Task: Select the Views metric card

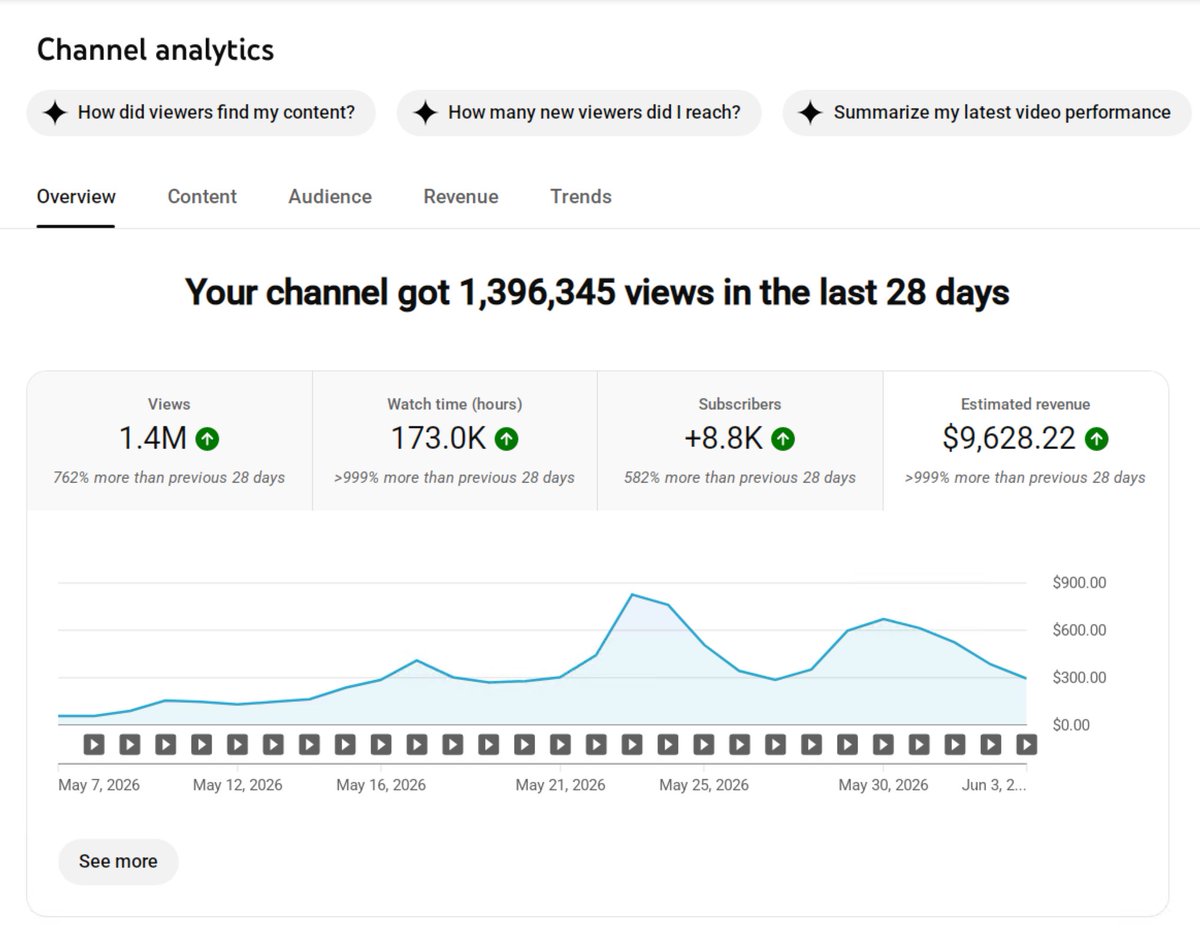Action: click(170, 441)
